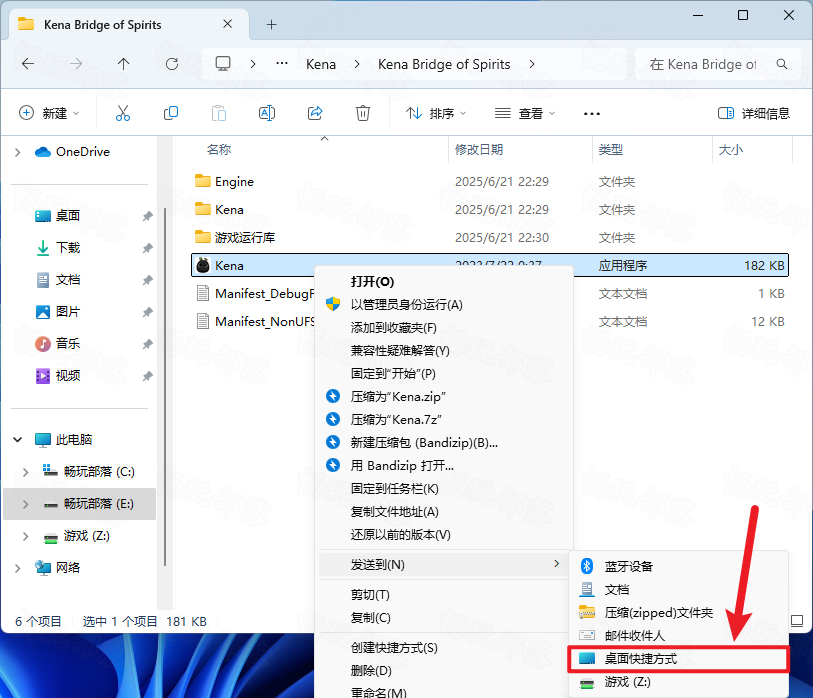Image resolution: width=813 pixels, height=698 pixels.
Task: Sort by the 名称 column header
Action: (x=219, y=150)
